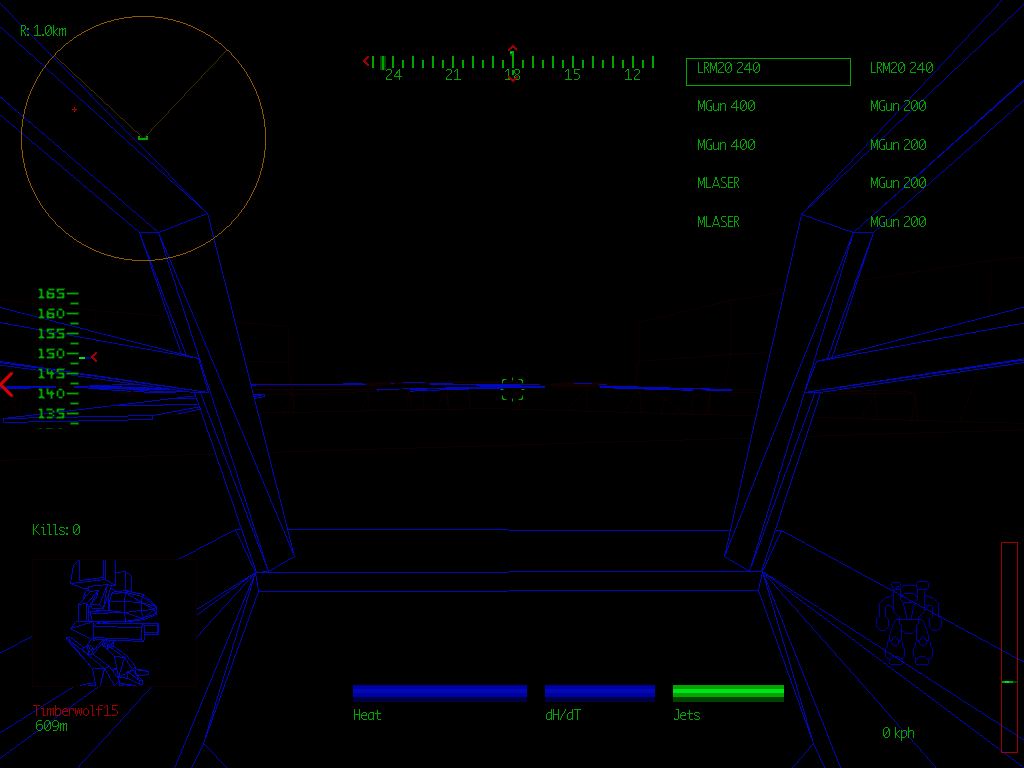Click the red enemy blip on the radar
The height and width of the screenshot is (768, 1024).
(74, 109)
